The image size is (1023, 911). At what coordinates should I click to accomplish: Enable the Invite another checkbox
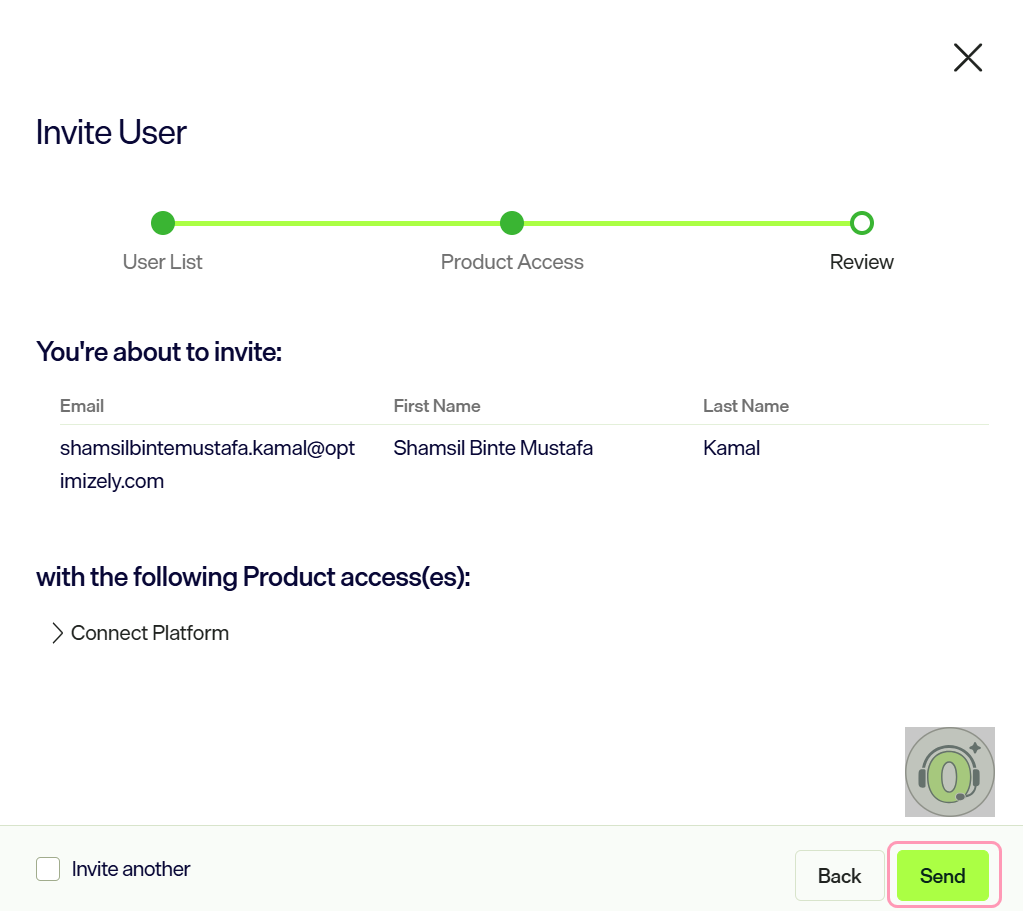[x=48, y=869]
